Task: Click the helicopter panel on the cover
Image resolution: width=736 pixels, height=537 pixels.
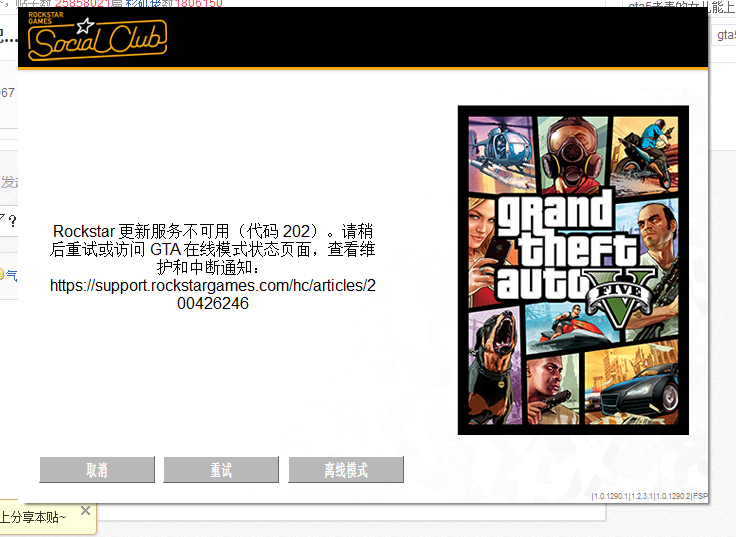Action: click(502, 153)
